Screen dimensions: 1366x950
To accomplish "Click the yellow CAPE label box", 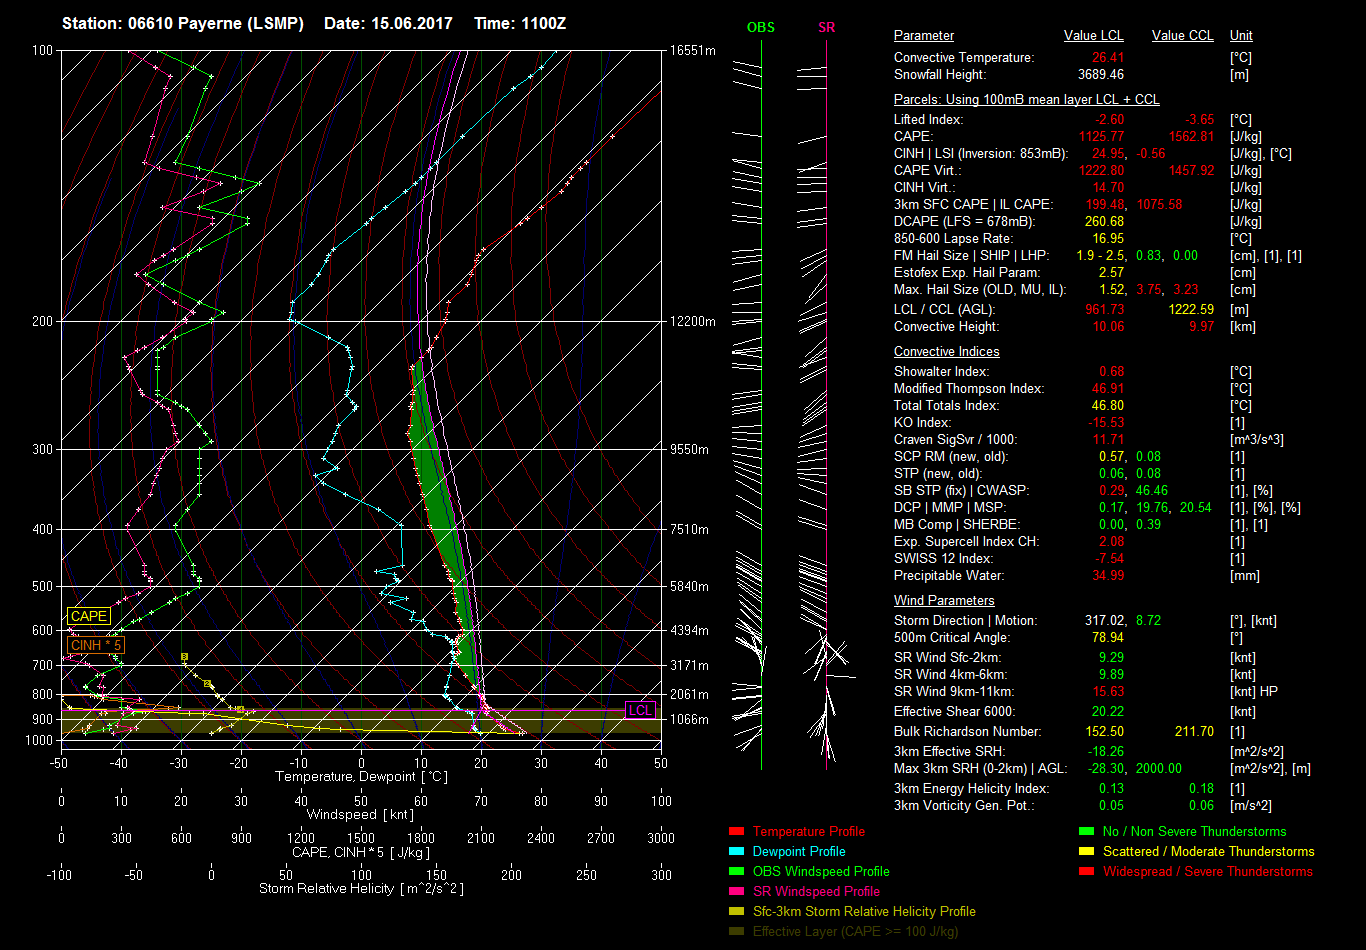I will coord(88,617).
